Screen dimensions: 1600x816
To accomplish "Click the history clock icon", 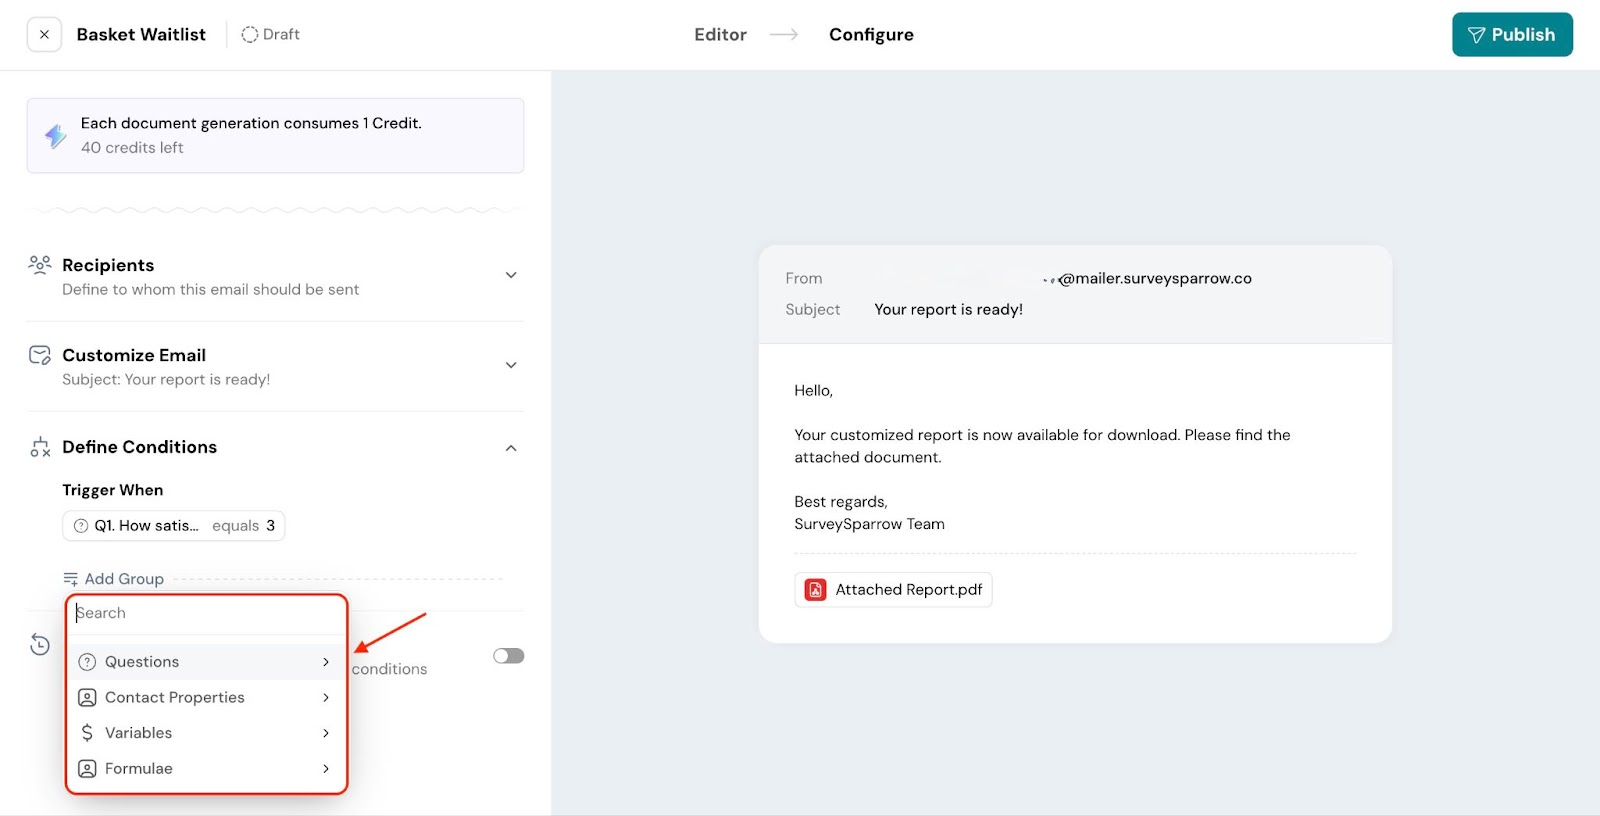I will [40, 645].
